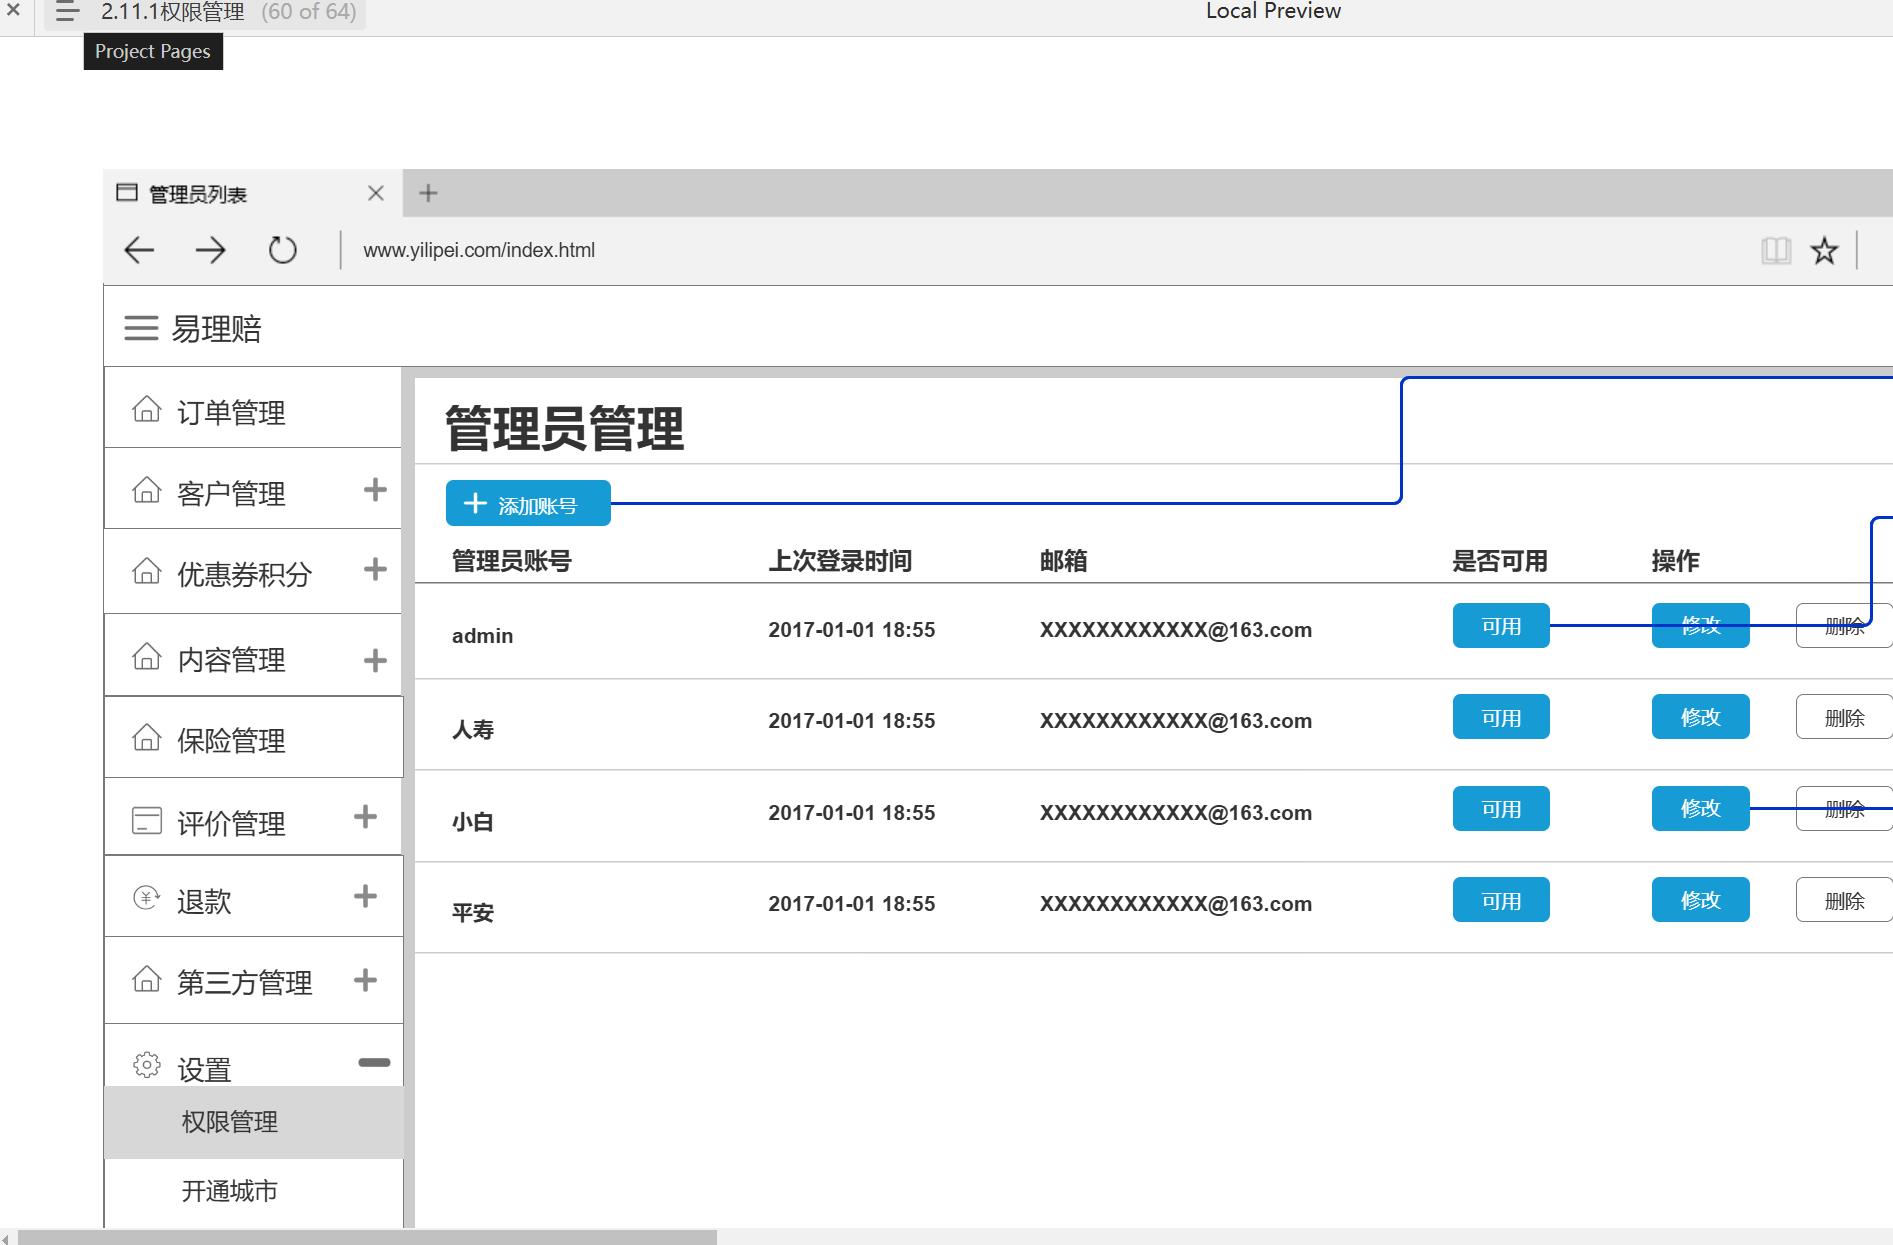Viewport: 1893px width, 1245px height.
Task: Open the Project Pages hamburger menu
Action: click(67, 12)
